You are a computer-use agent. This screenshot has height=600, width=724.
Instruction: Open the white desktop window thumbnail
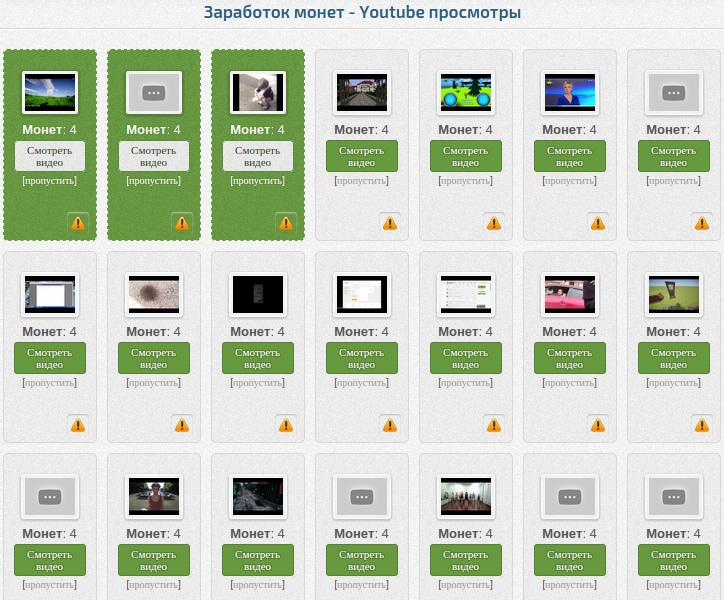50,294
